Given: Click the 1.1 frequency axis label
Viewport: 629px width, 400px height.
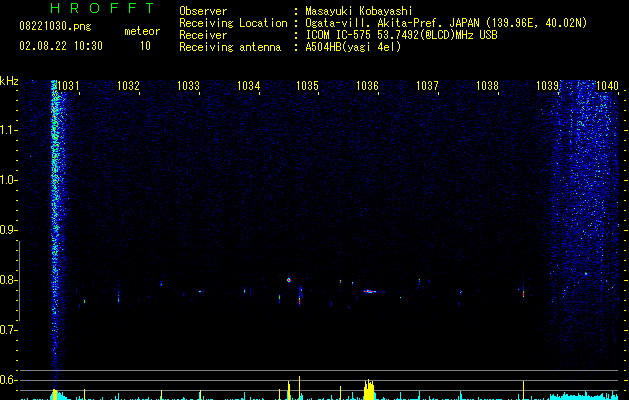Looking at the screenshot, I should point(8,130).
